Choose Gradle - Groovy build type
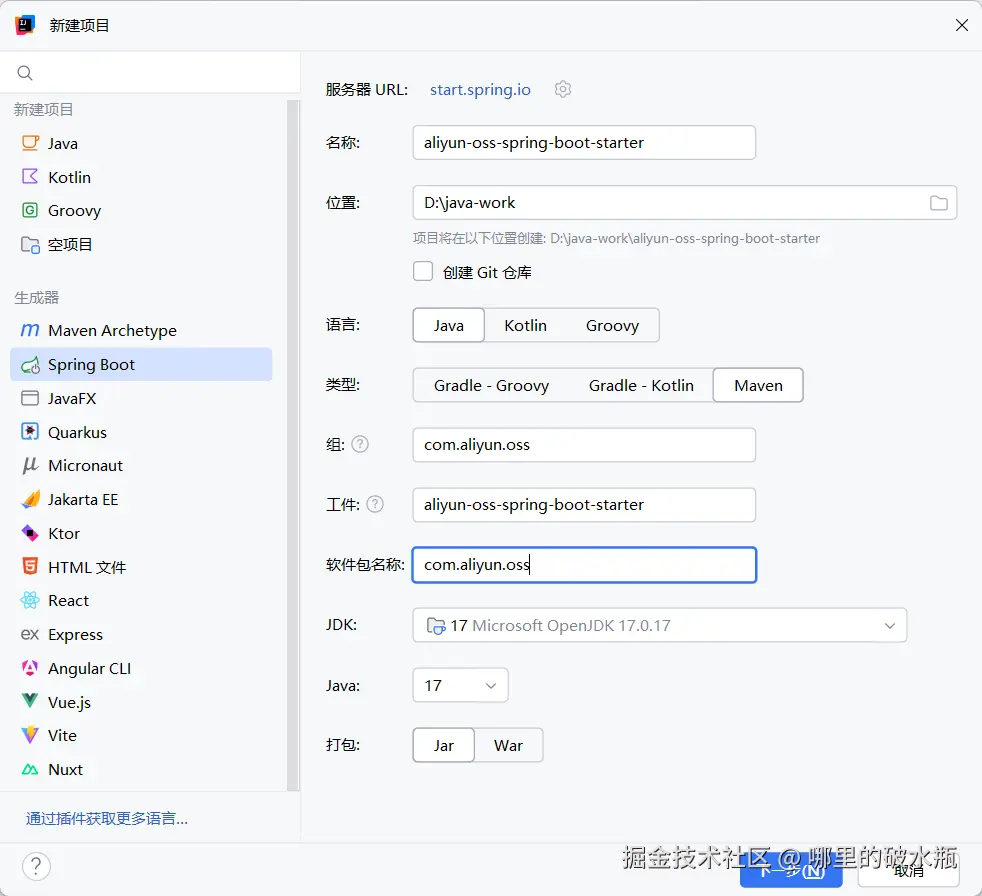The width and height of the screenshot is (982, 896). (x=492, y=385)
